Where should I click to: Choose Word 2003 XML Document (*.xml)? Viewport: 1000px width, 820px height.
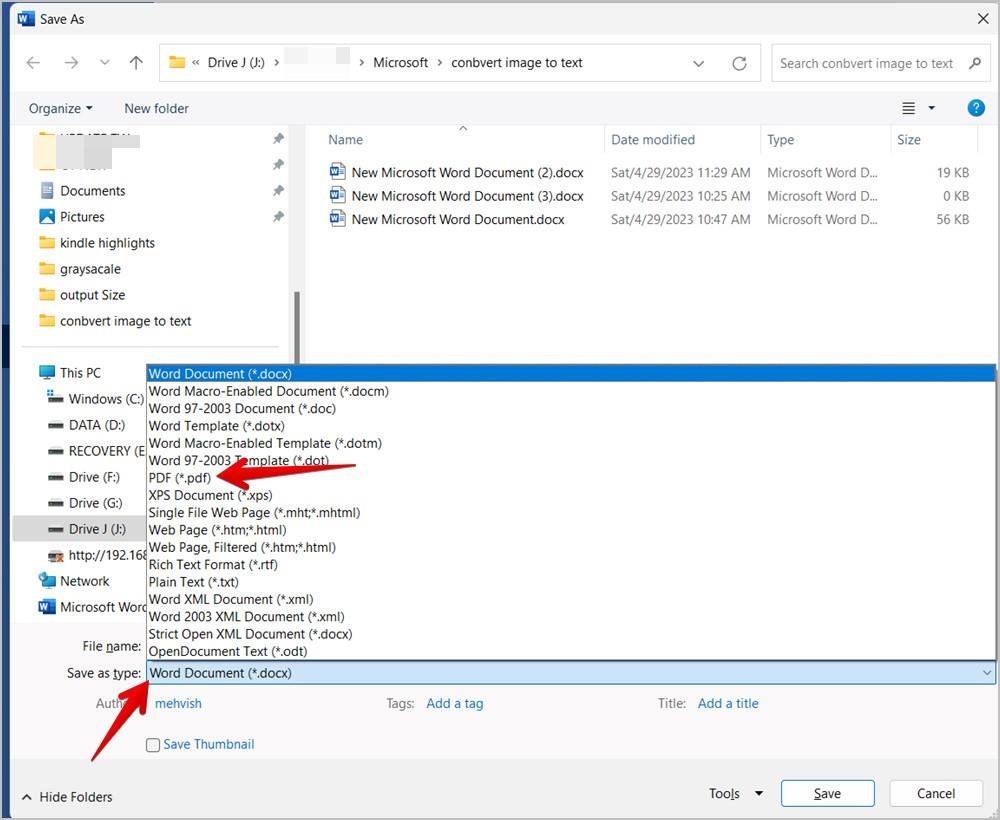point(571,617)
